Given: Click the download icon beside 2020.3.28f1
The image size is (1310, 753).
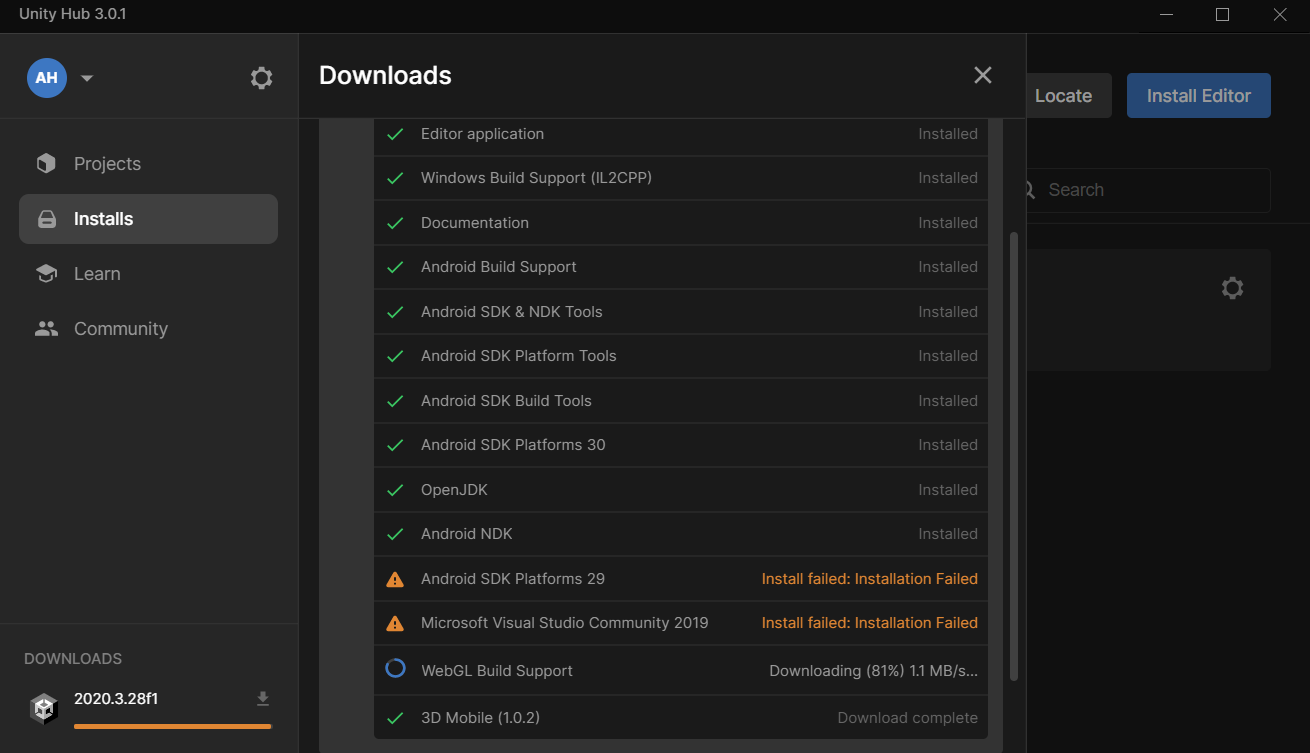Looking at the screenshot, I should [263, 698].
